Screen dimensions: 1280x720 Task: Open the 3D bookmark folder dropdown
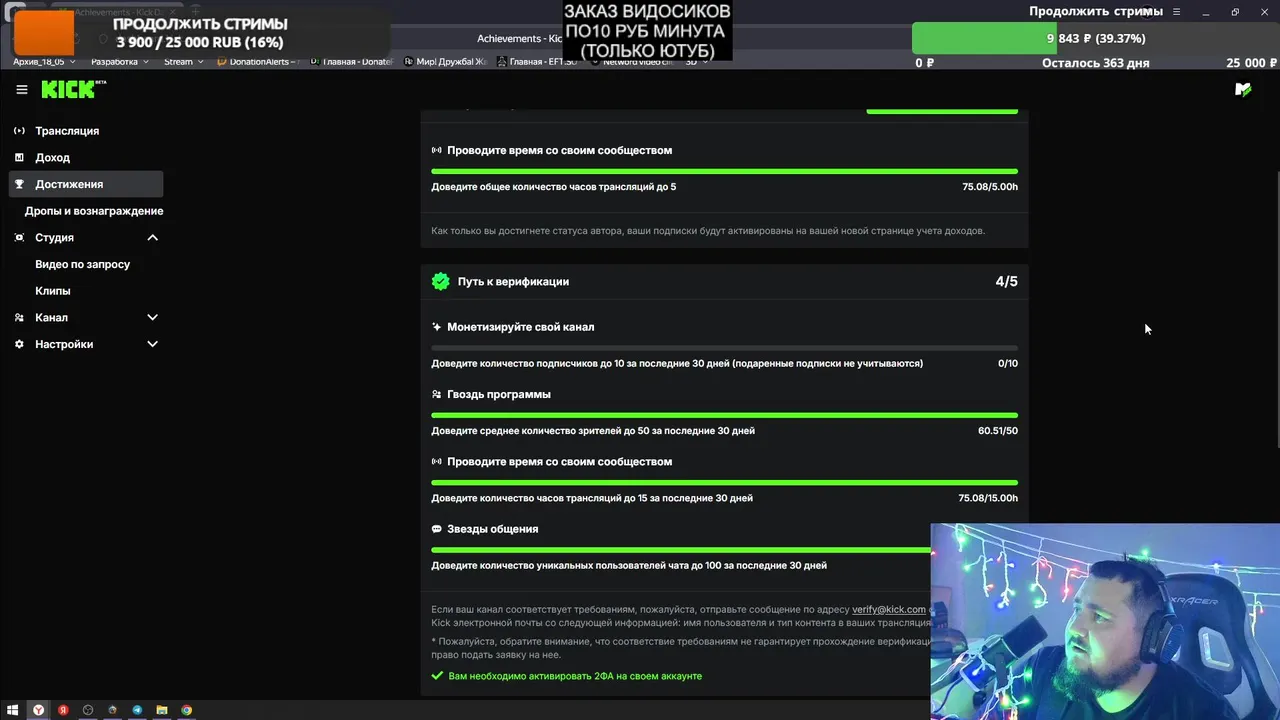(x=696, y=62)
